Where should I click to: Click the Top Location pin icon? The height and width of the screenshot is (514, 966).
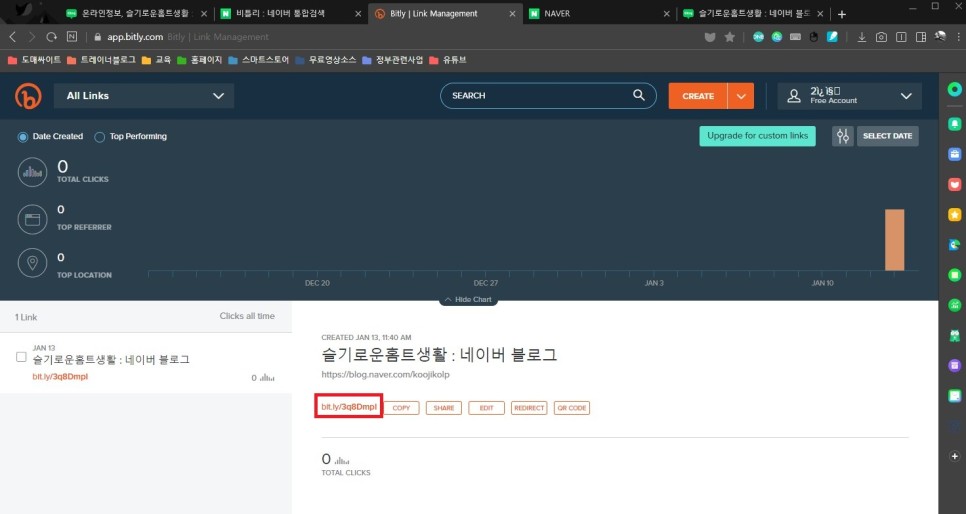(x=32, y=263)
